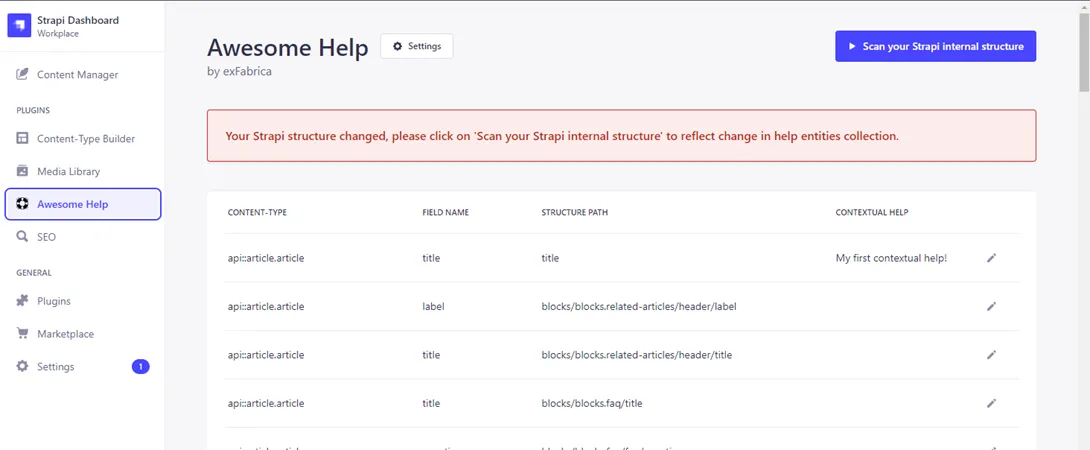
Task: Open the Awesome Help Settings button
Action: tap(416, 46)
